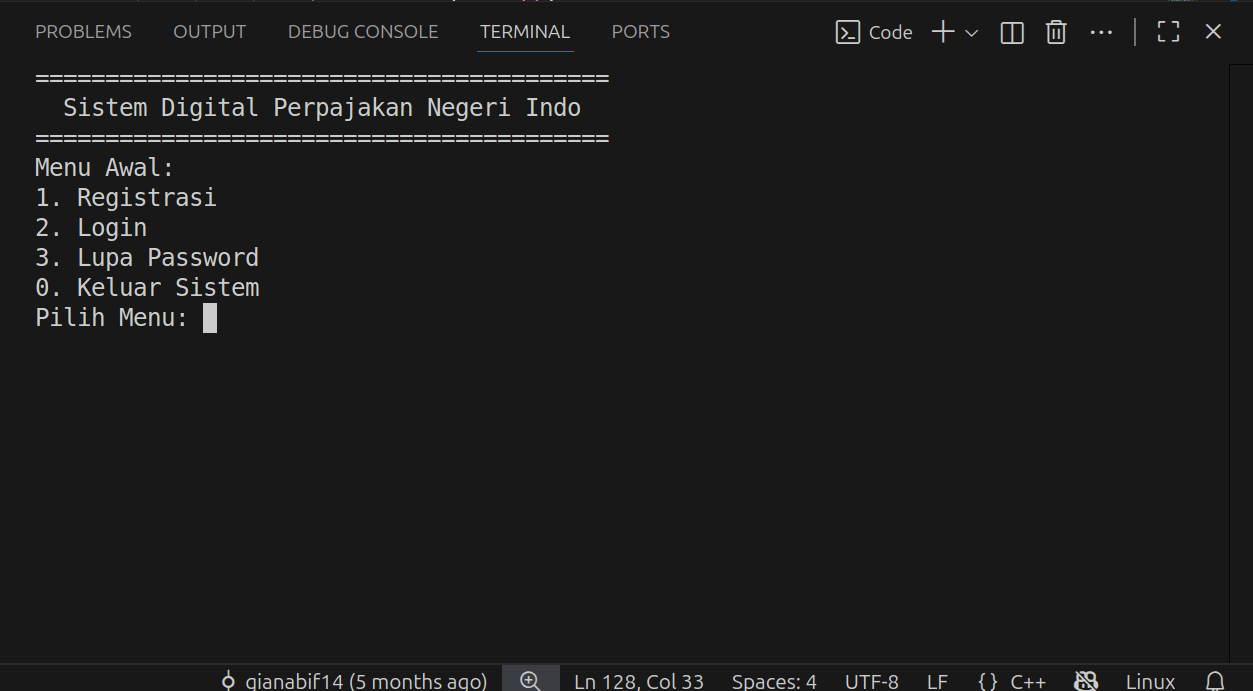Screen dimensions: 1253x691
Task: Click the Code terminal profile icon
Action: [x=848, y=33]
